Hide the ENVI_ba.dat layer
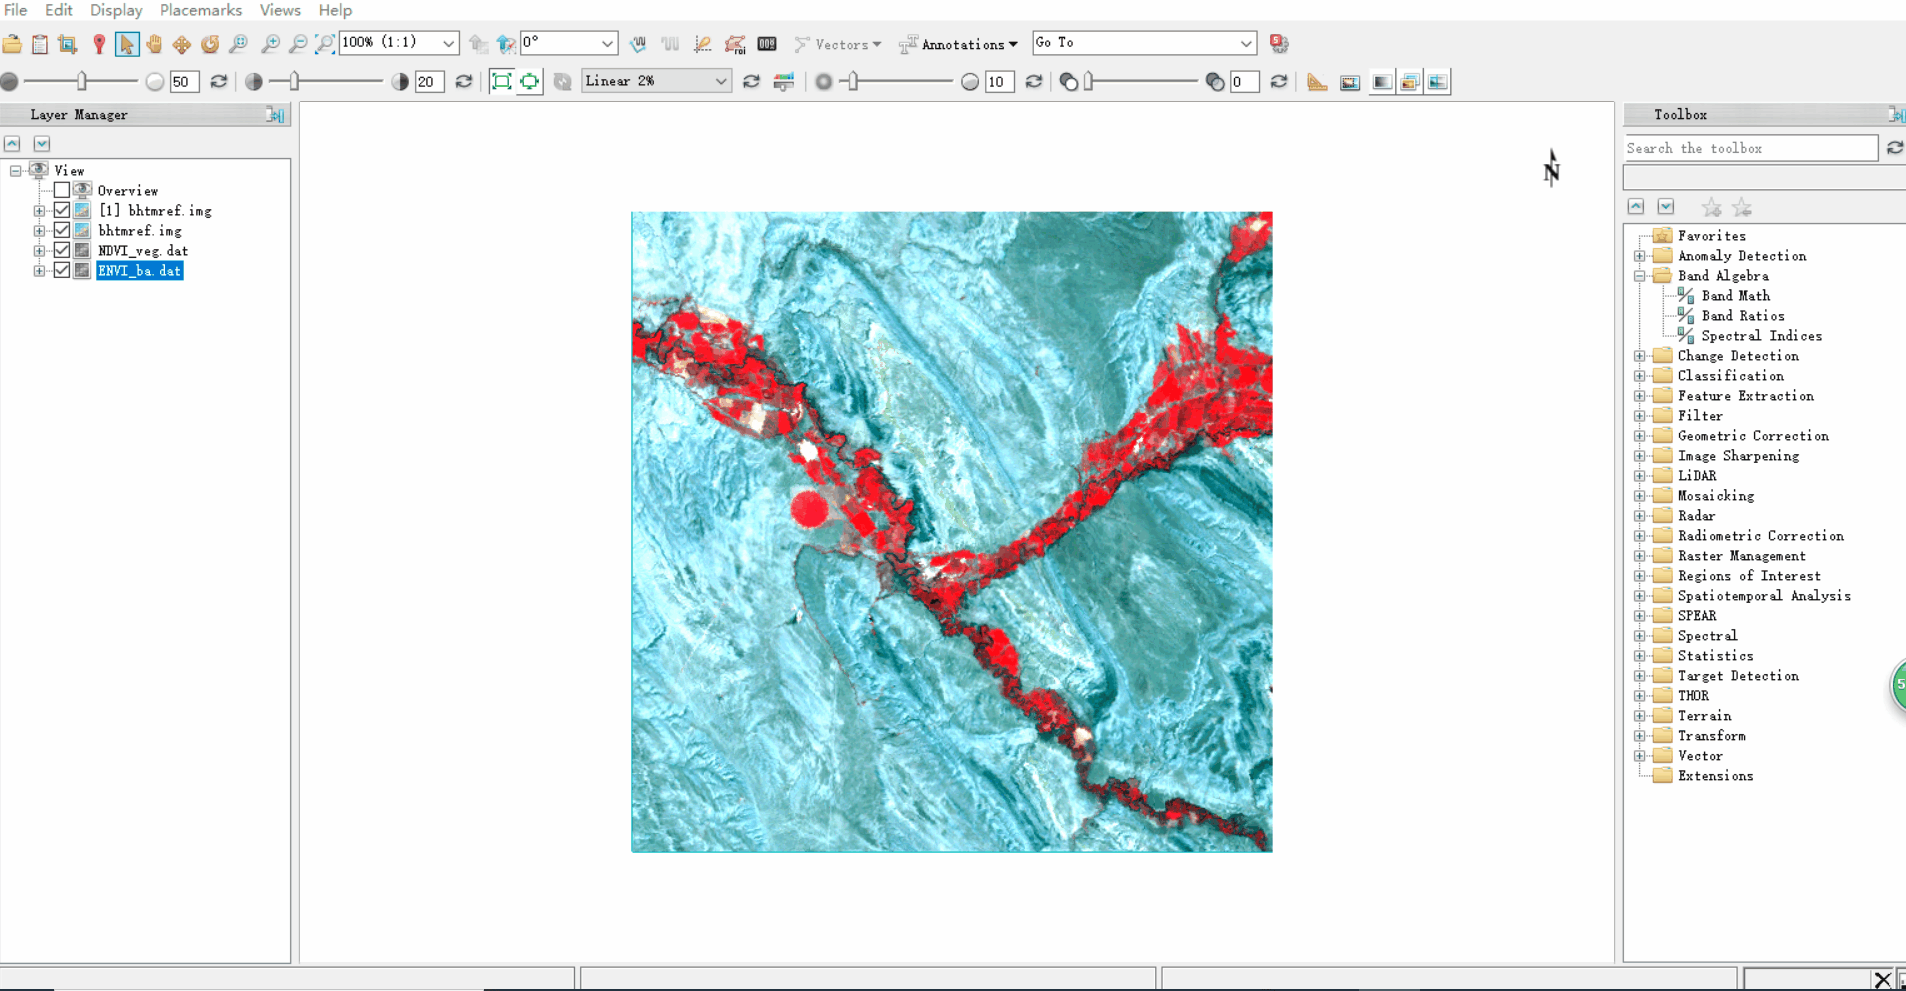The image size is (1906, 991). pos(62,270)
